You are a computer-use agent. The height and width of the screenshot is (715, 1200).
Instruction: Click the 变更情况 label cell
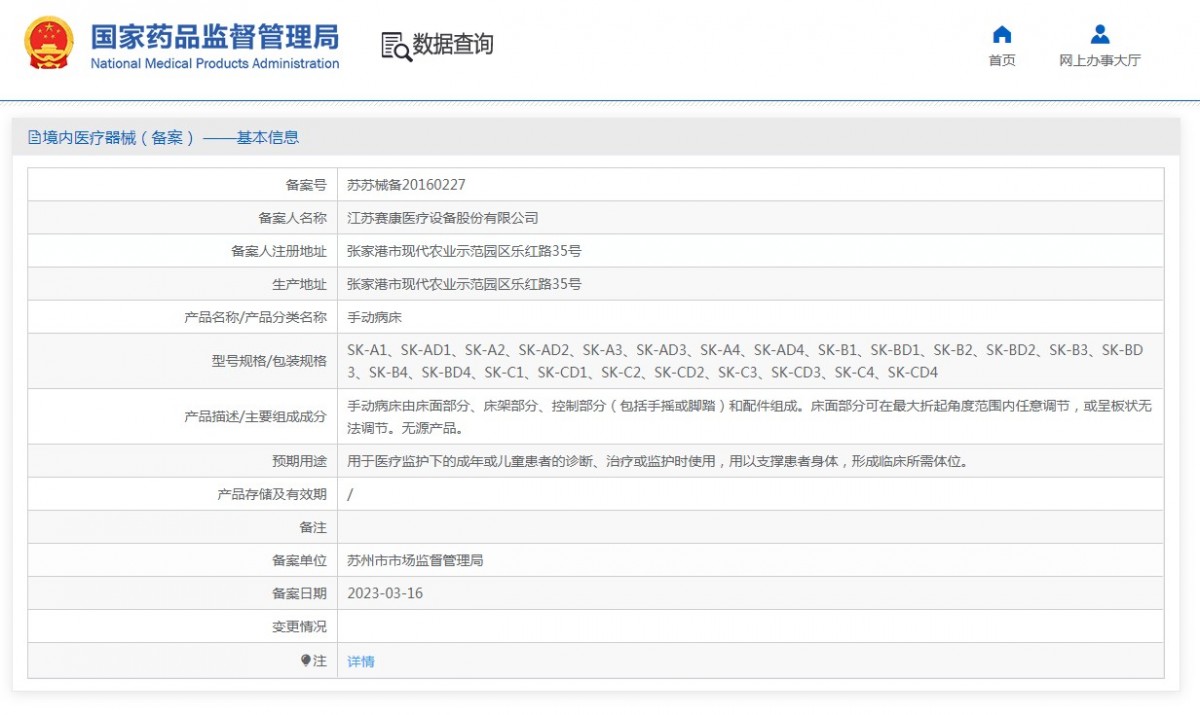[x=182, y=626]
